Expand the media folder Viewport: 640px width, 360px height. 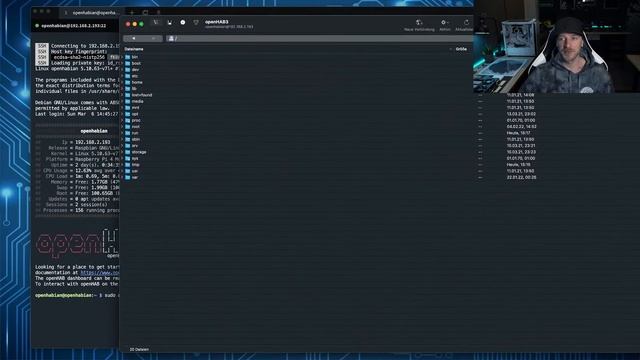pos(122,101)
